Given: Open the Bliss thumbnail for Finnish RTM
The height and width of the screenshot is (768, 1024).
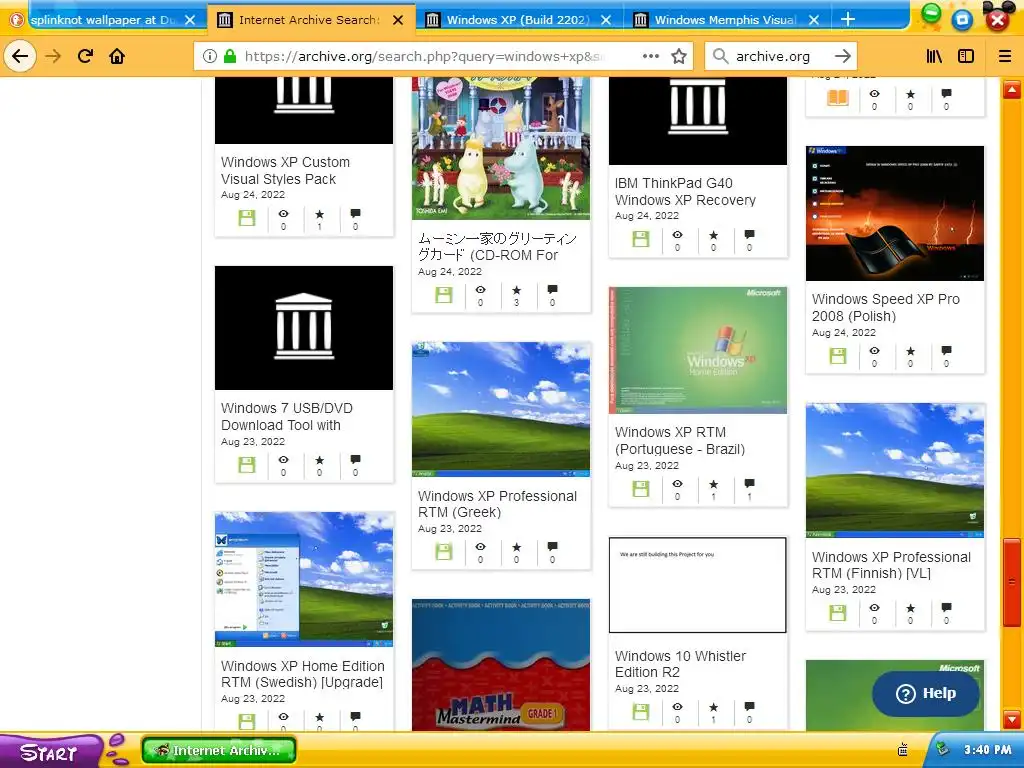Looking at the screenshot, I should (895, 470).
